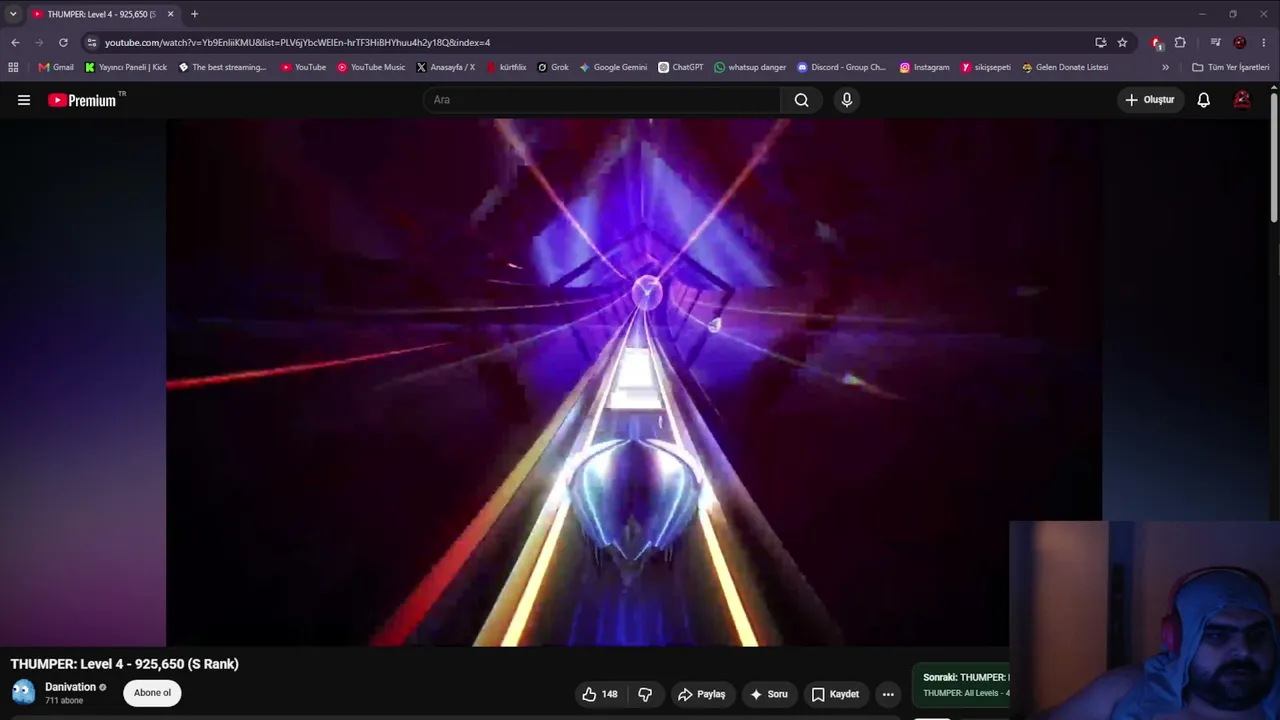Screen dimensions: 1280x720
Task: Open Anasayfa / X bookmark
Action: coord(445,67)
